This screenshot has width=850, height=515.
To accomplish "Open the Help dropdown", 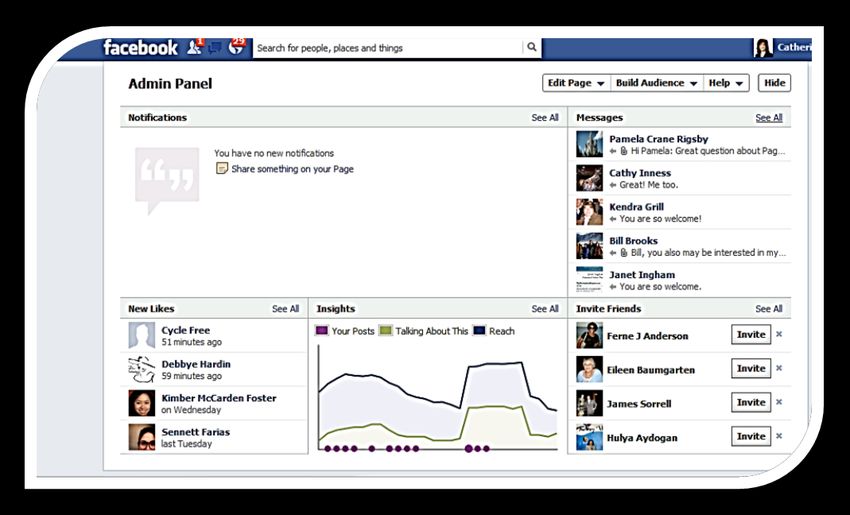I will tap(726, 83).
